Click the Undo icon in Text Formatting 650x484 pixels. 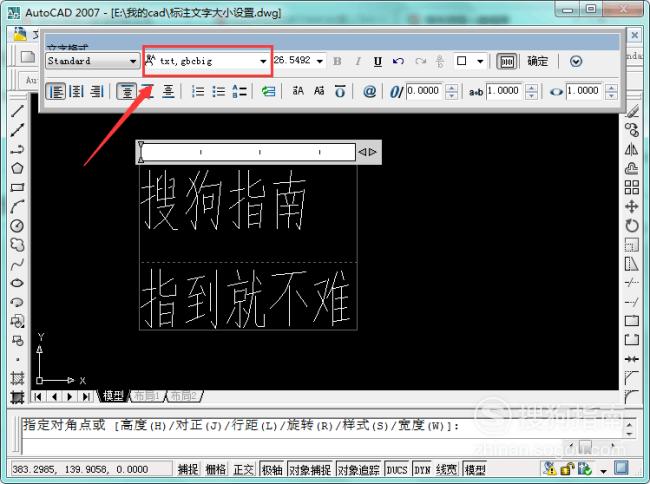398,61
